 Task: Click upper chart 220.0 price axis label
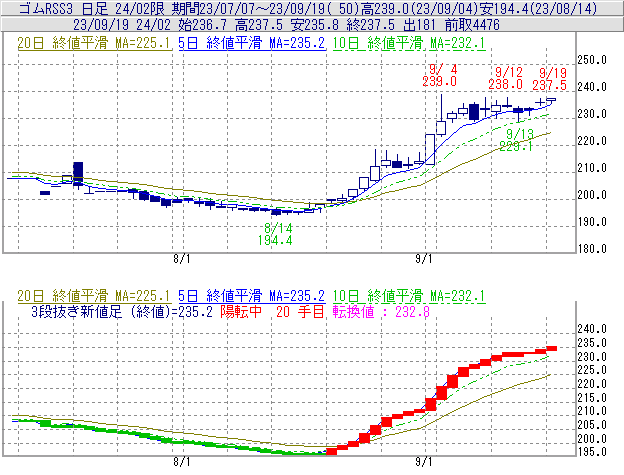pos(592,141)
